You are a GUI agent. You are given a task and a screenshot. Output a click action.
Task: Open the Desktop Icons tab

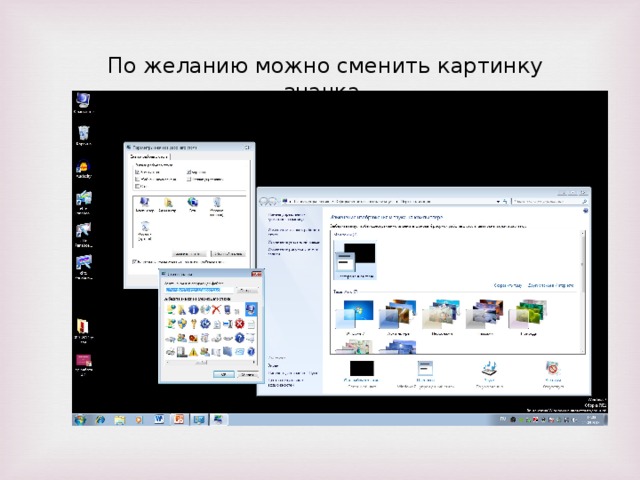[149, 156]
